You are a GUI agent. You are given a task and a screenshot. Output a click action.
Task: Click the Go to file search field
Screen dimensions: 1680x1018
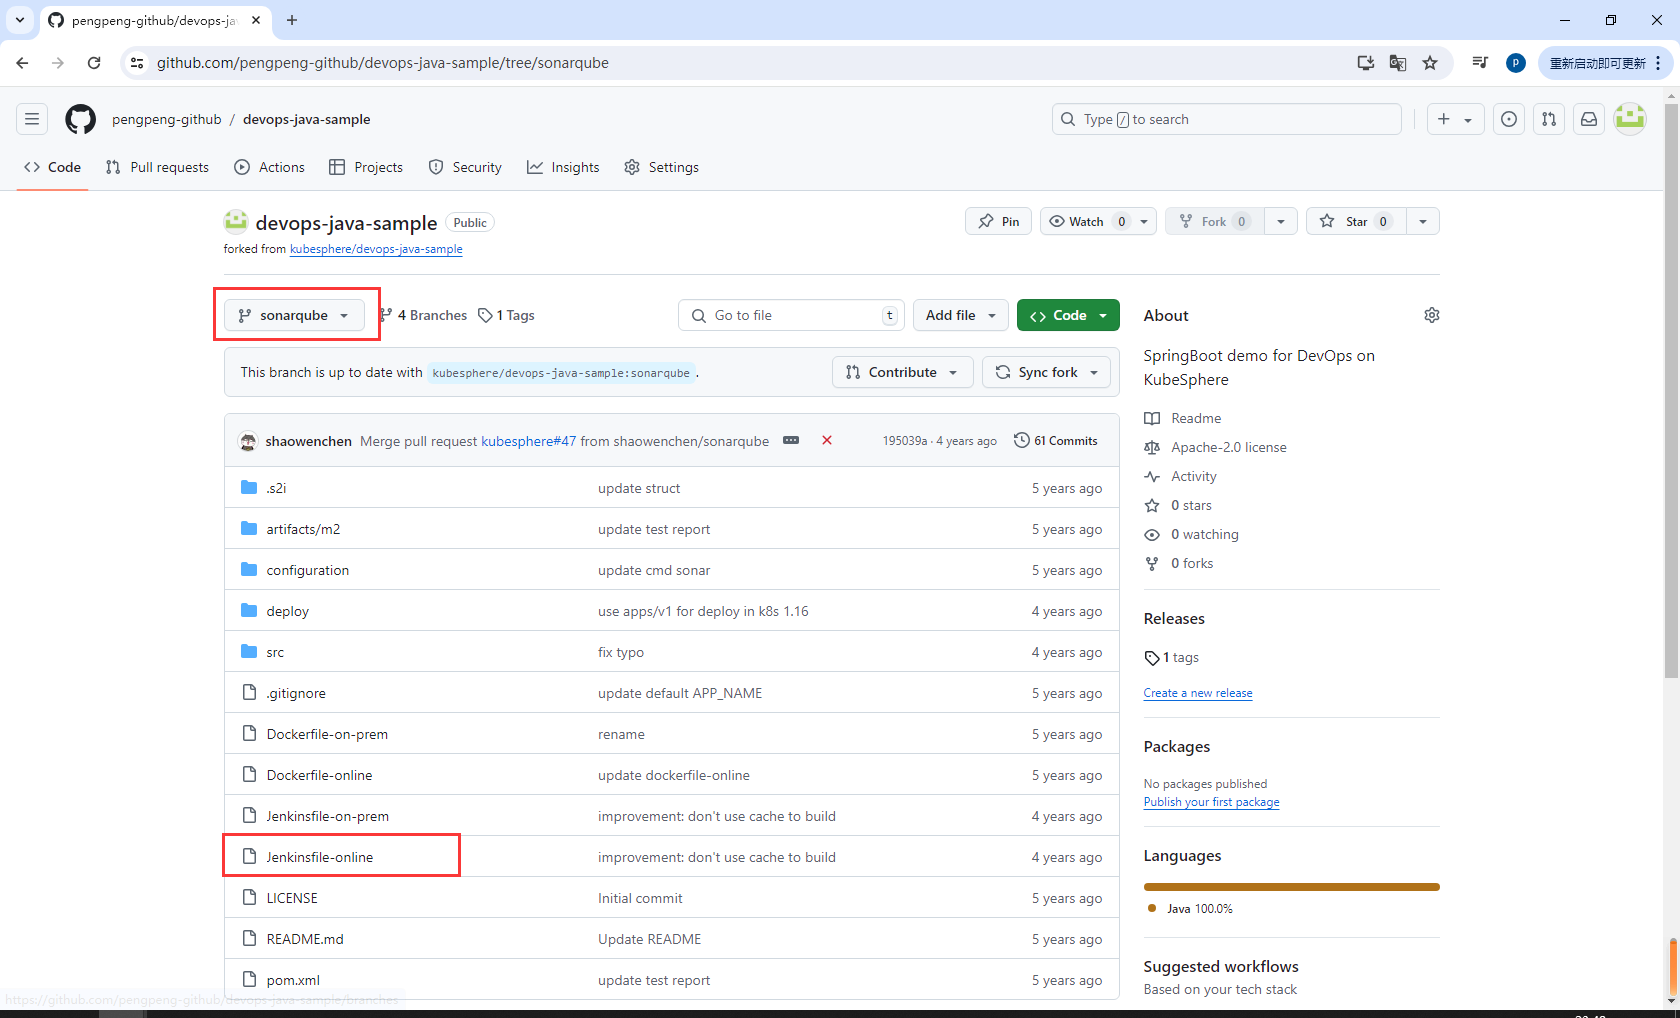point(792,315)
